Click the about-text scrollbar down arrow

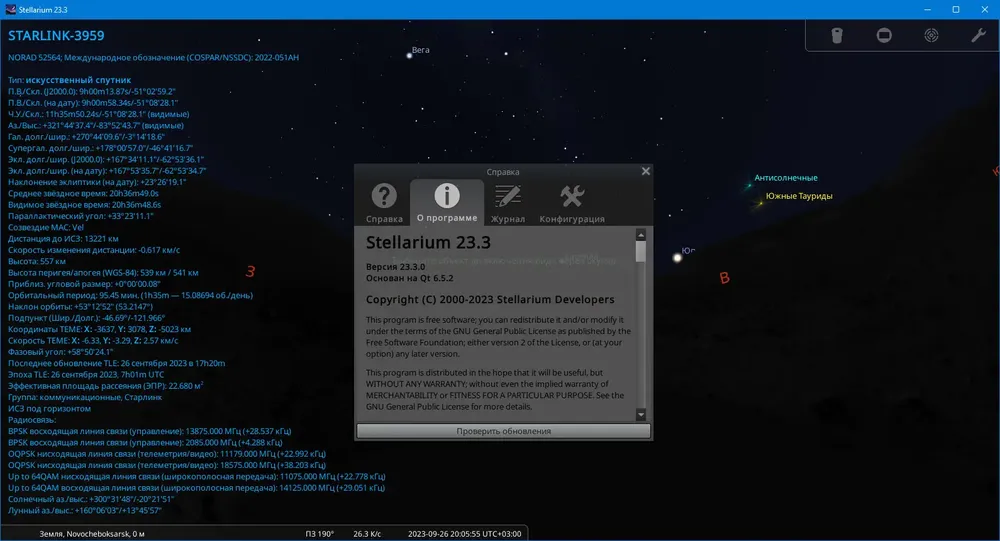[641, 415]
